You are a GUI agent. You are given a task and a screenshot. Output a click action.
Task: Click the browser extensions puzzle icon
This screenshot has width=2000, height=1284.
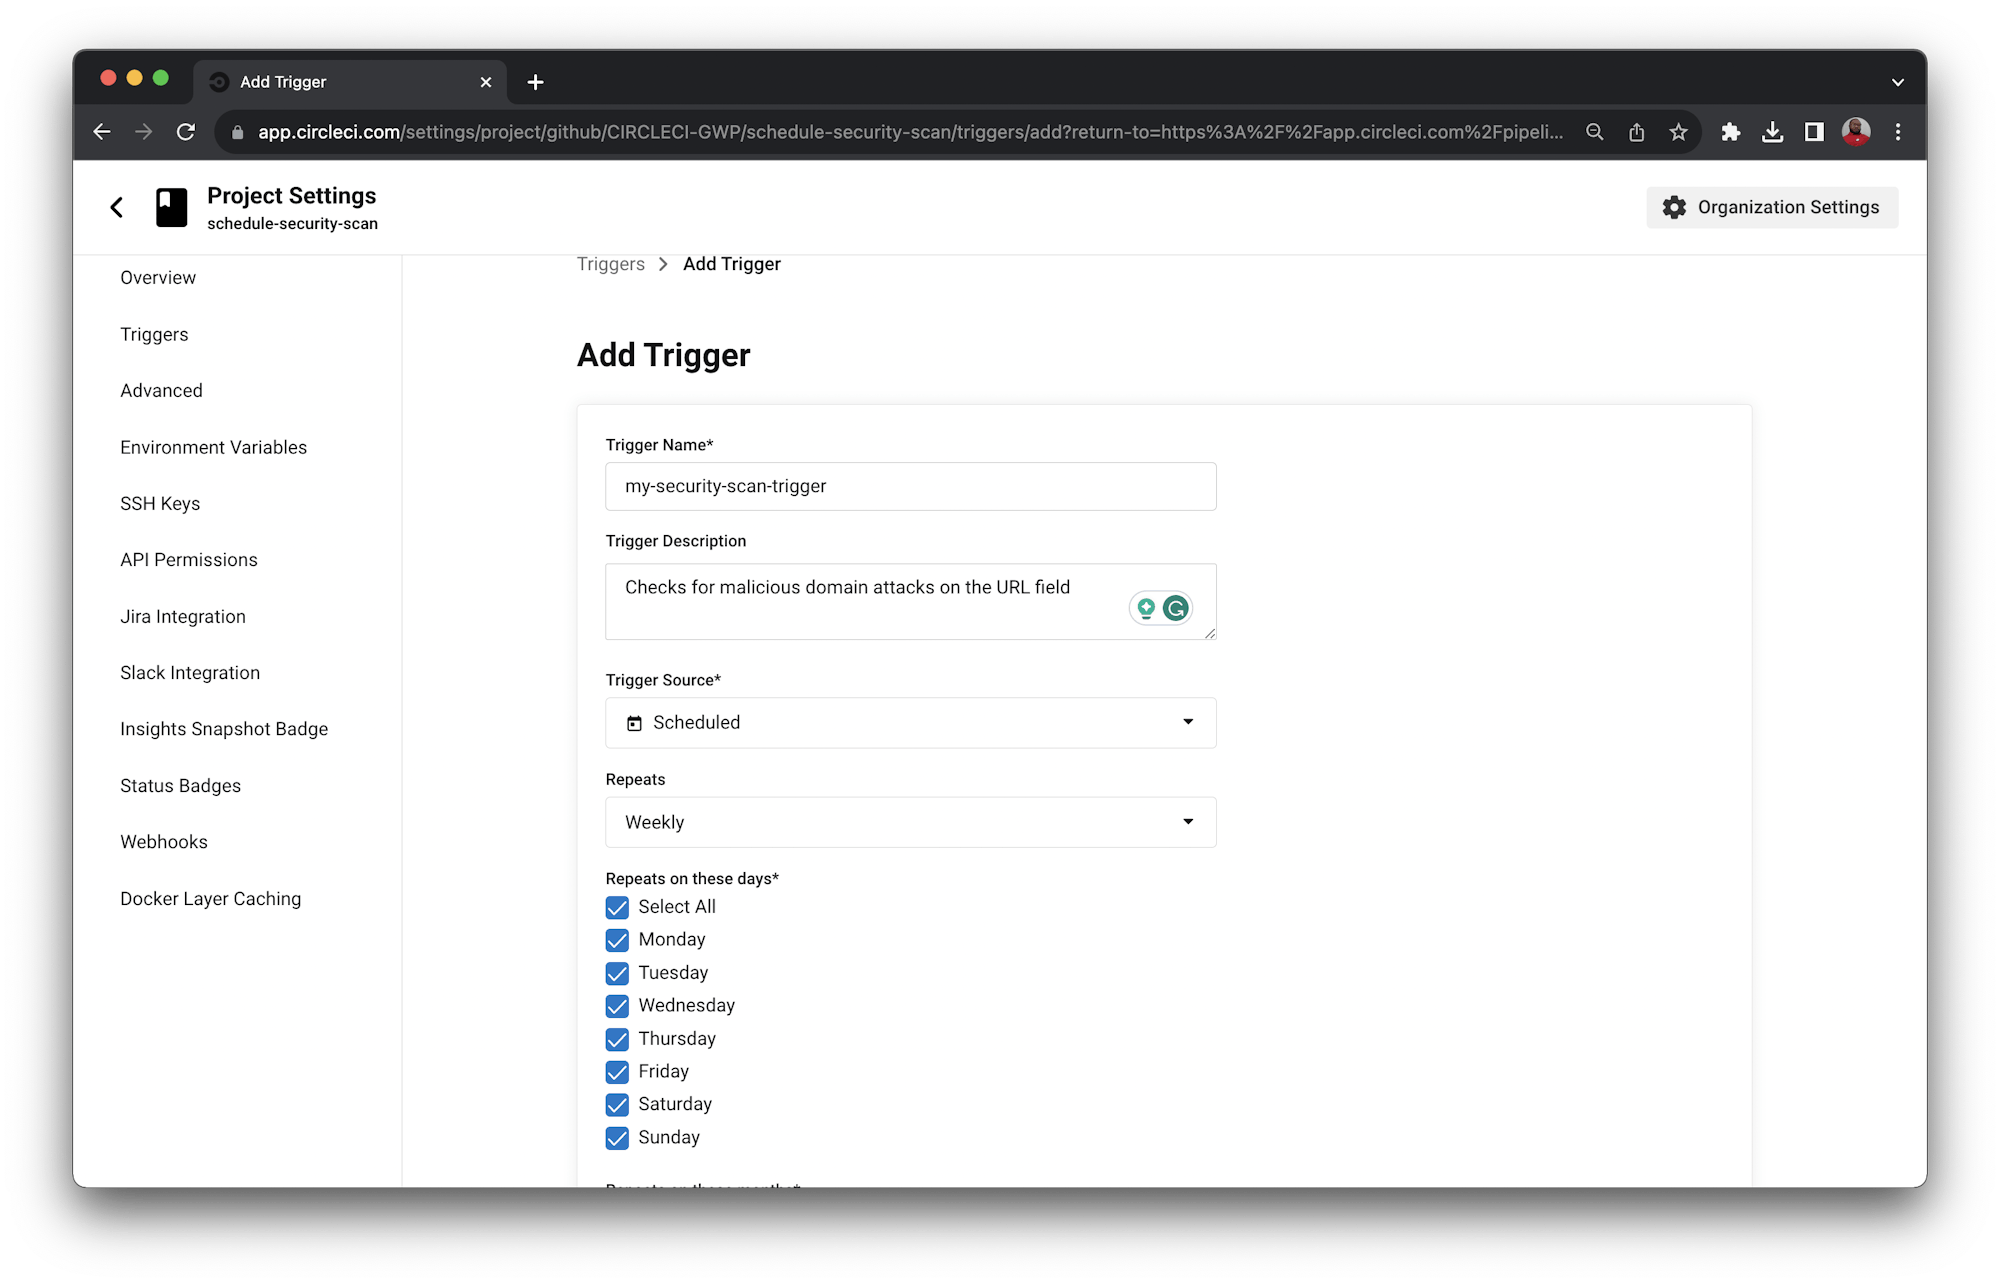coord(1731,131)
